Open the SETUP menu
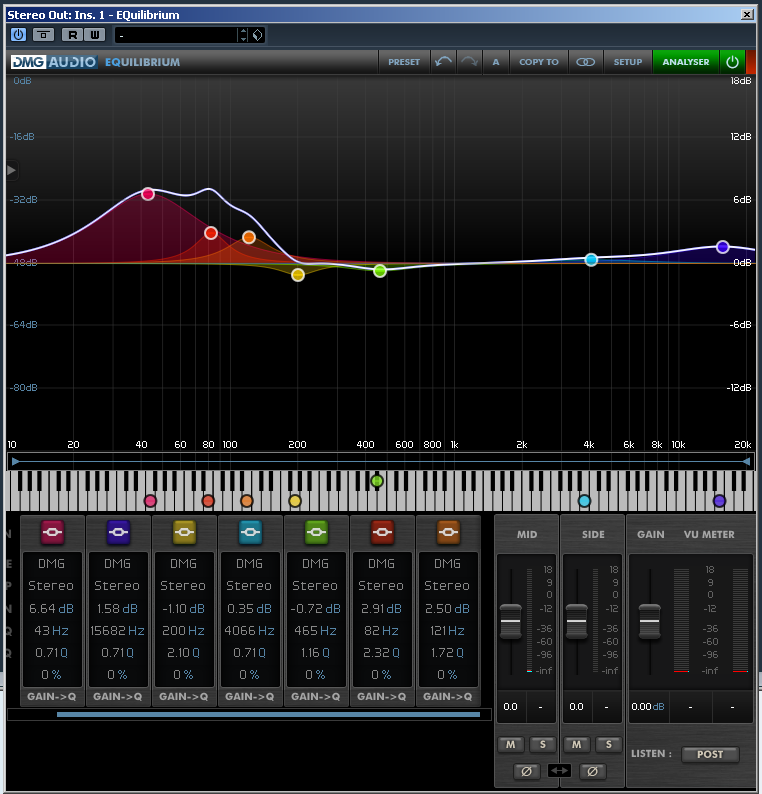 [628, 62]
